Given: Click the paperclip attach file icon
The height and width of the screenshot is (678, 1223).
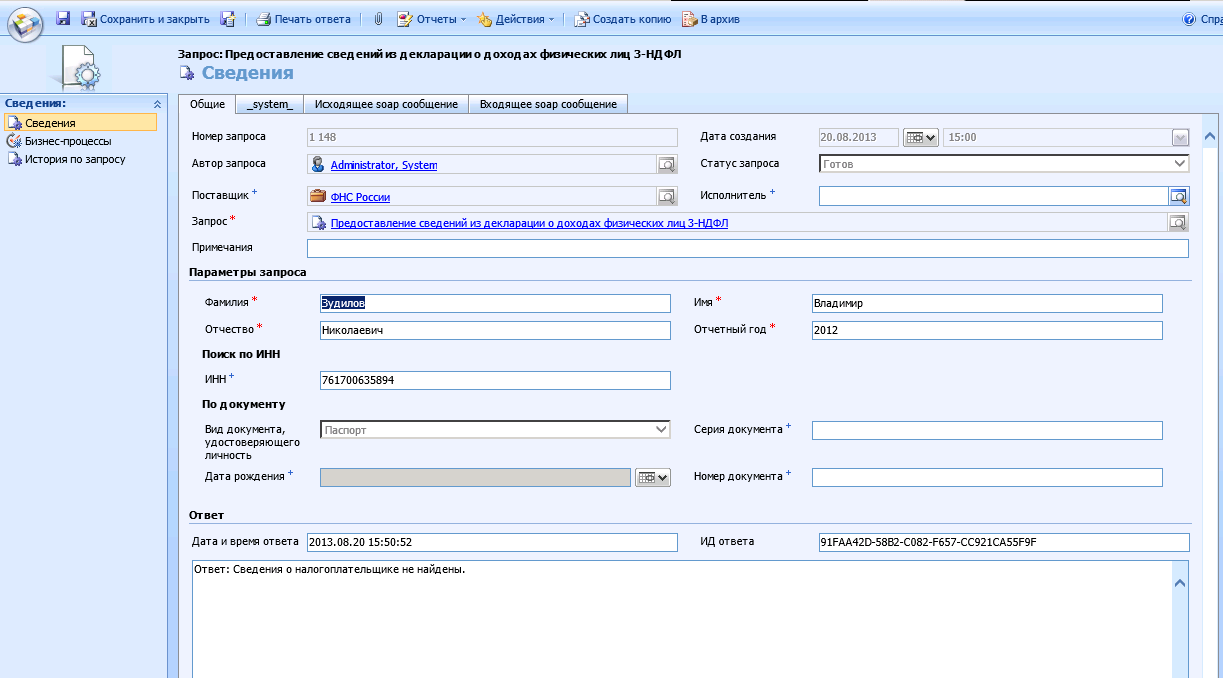Looking at the screenshot, I should 378,19.
